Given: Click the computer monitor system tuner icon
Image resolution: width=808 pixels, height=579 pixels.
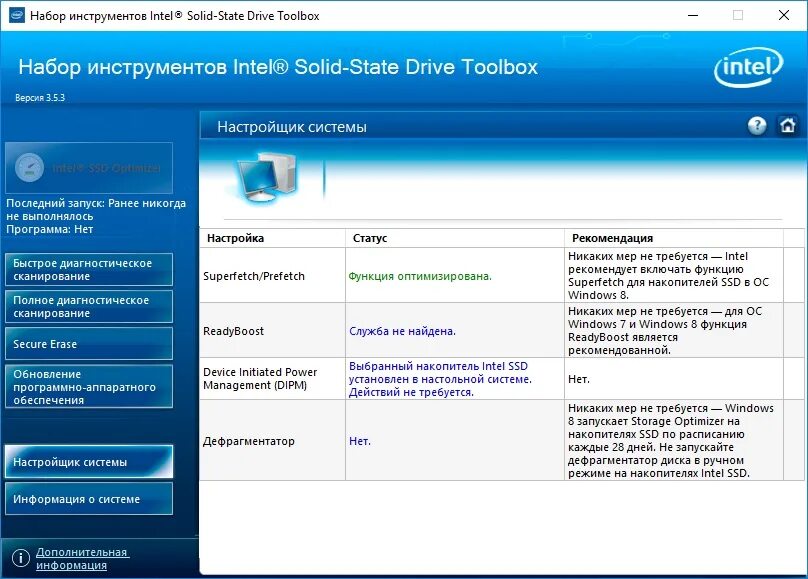Looking at the screenshot, I should coord(267,177).
